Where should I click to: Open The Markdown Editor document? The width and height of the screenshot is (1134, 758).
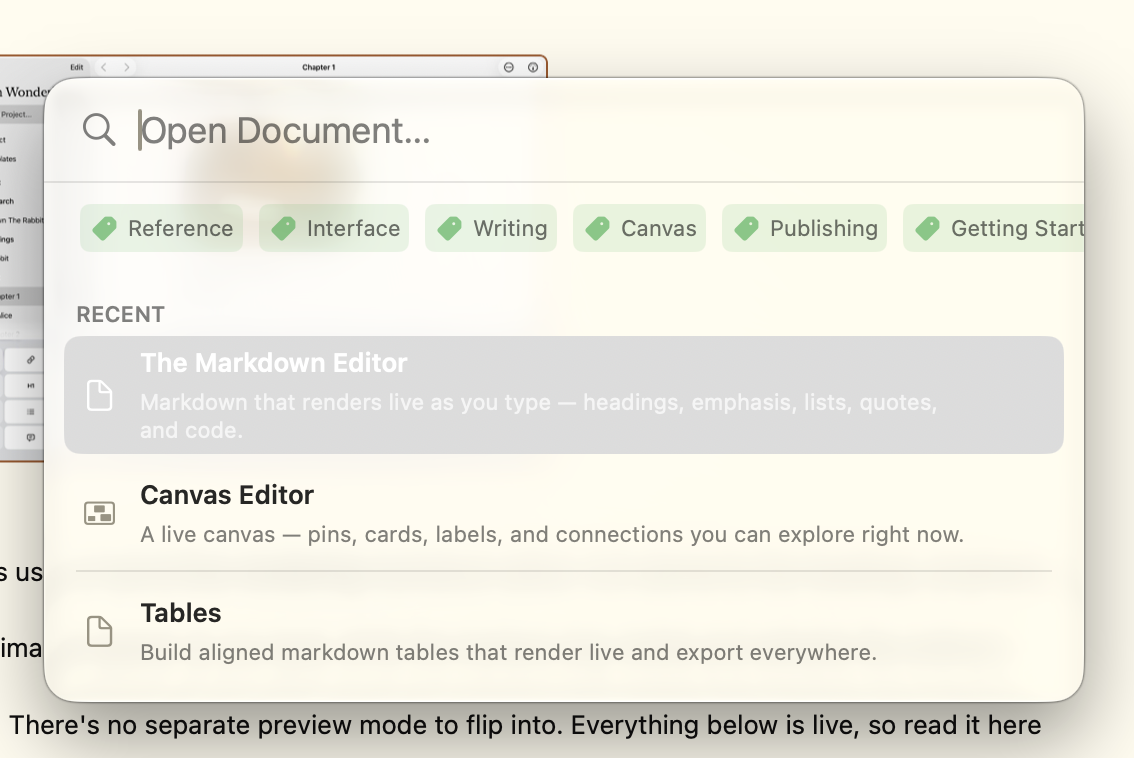(564, 395)
